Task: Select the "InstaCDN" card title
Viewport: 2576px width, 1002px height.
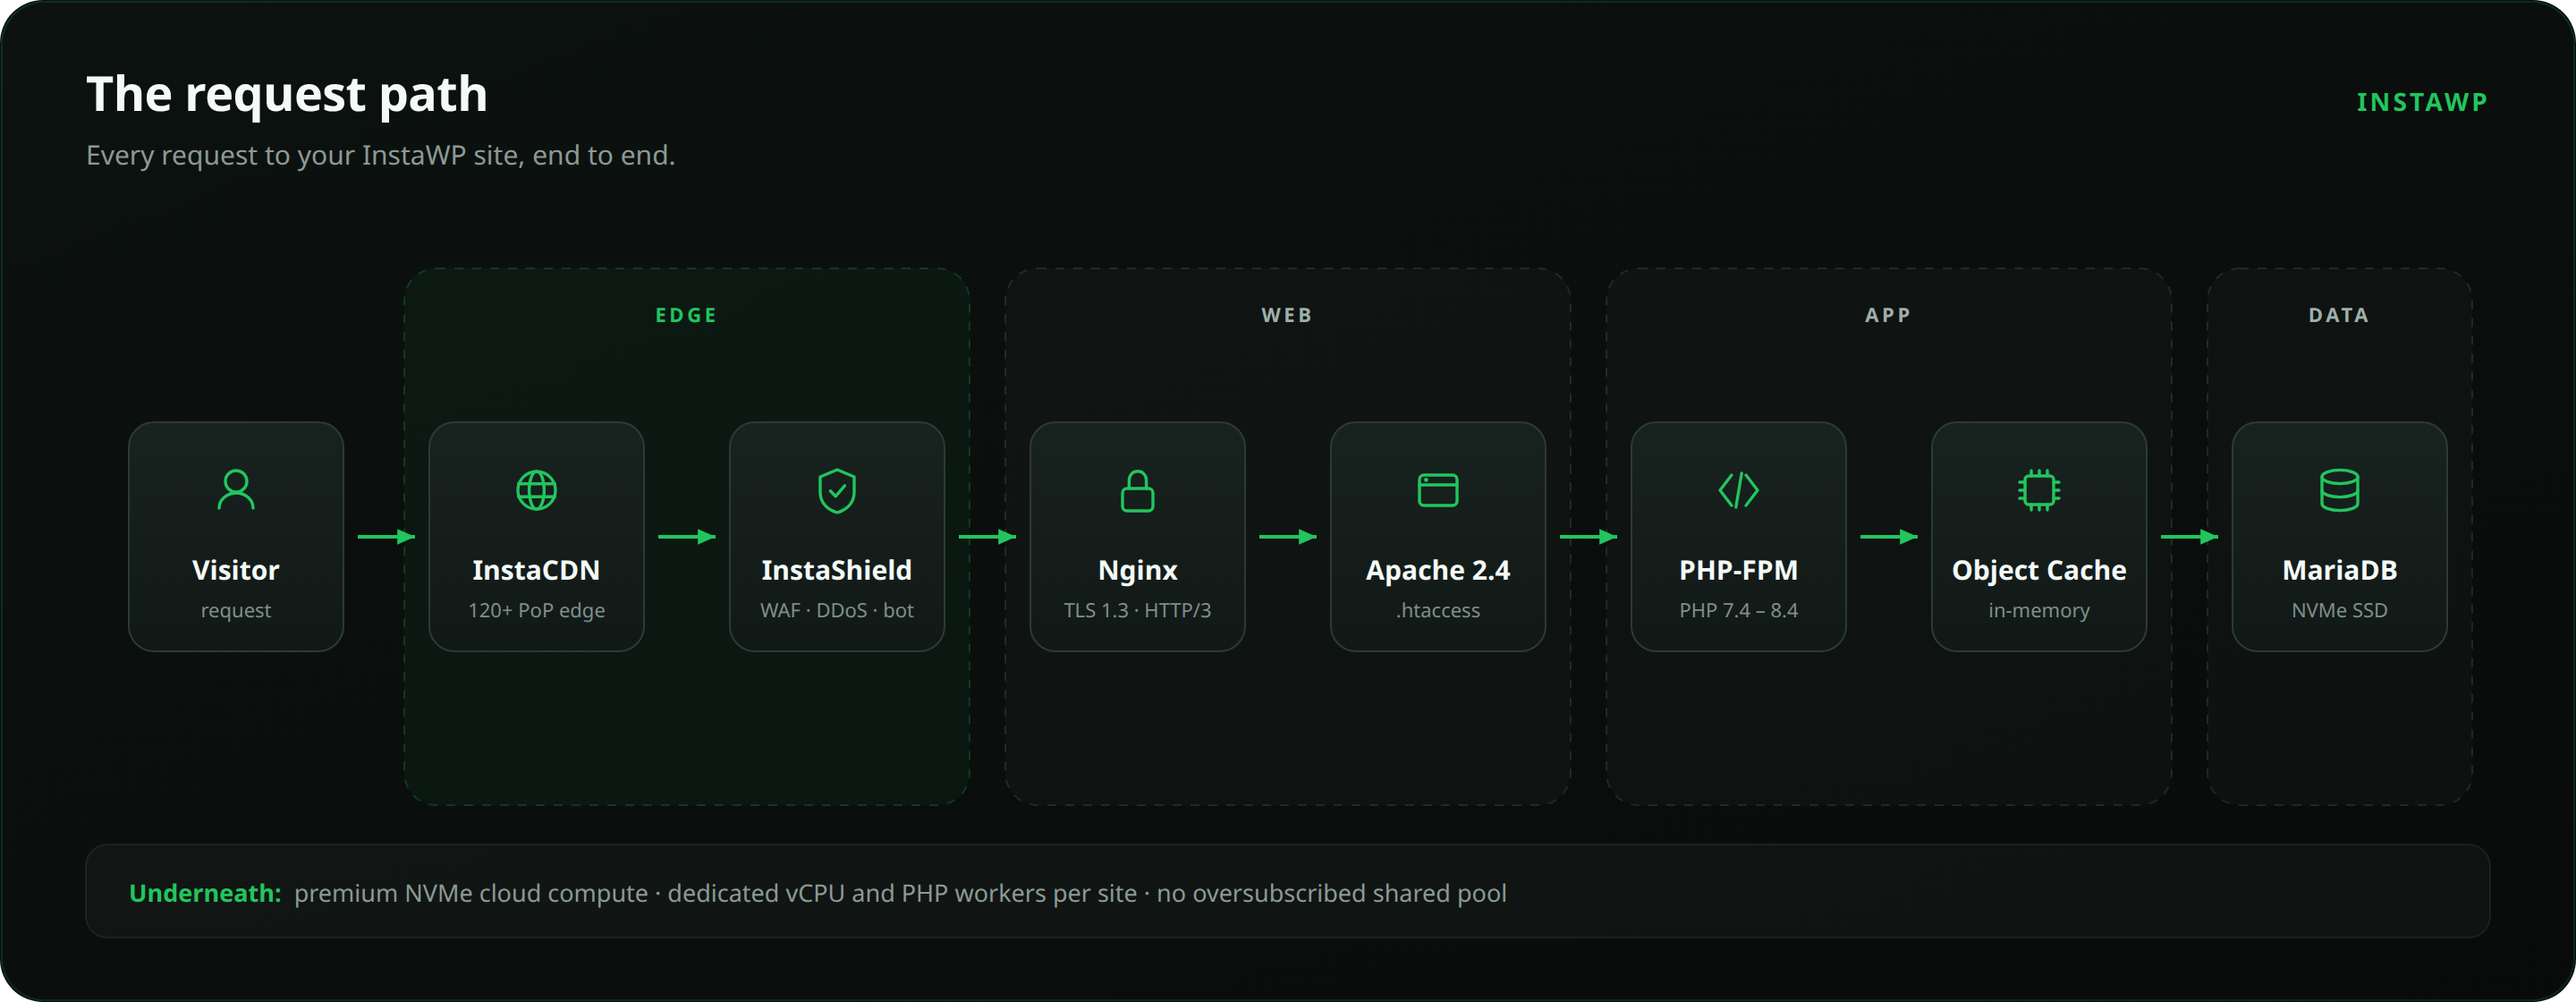Action: pos(536,570)
